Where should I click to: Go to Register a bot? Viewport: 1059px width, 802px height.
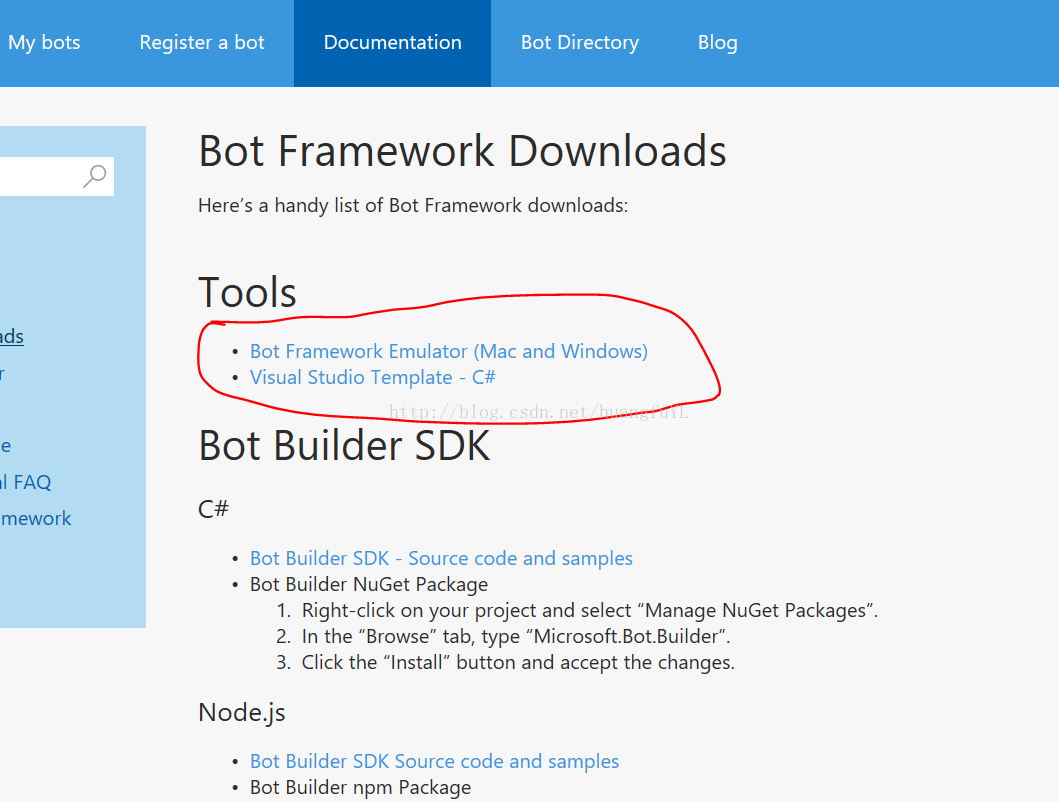coord(202,43)
